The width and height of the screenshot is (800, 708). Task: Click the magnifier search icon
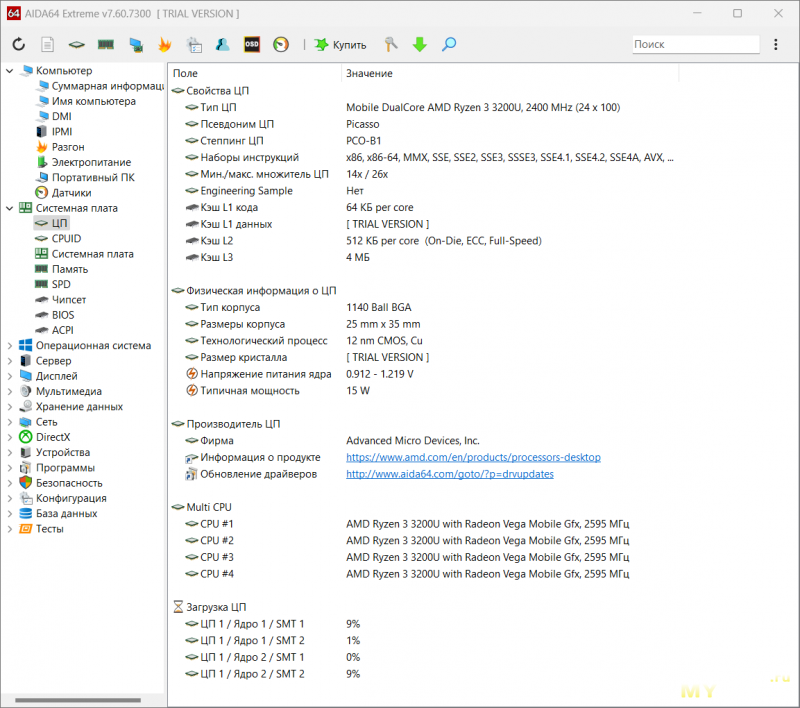coord(449,45)
